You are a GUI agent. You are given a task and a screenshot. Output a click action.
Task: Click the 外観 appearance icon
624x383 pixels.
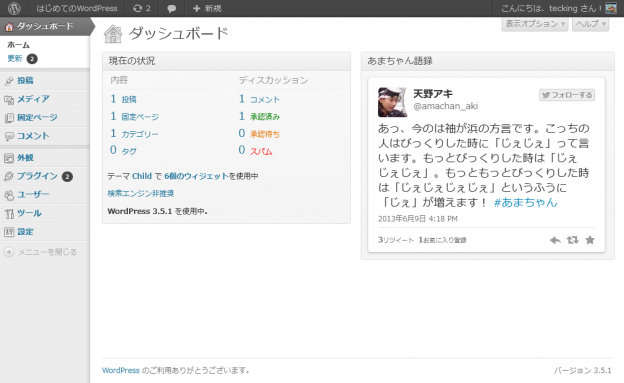[x=9, y=158]
